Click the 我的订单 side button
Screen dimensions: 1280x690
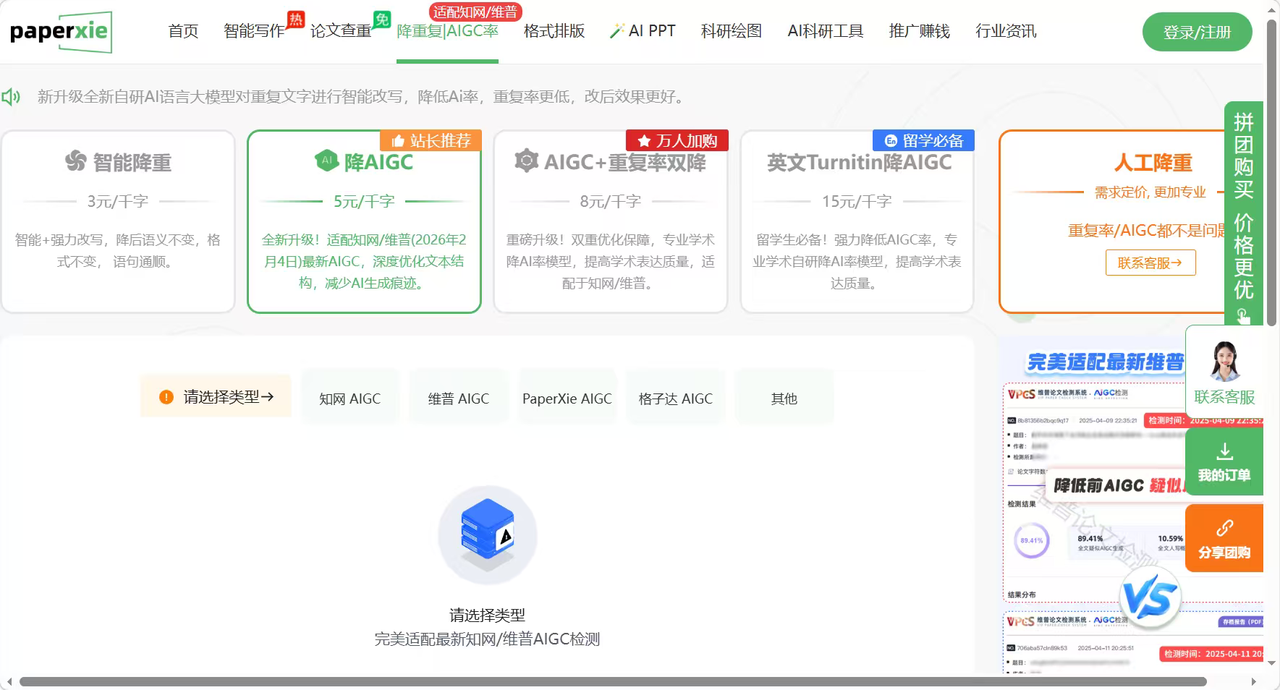point(1224,461)
